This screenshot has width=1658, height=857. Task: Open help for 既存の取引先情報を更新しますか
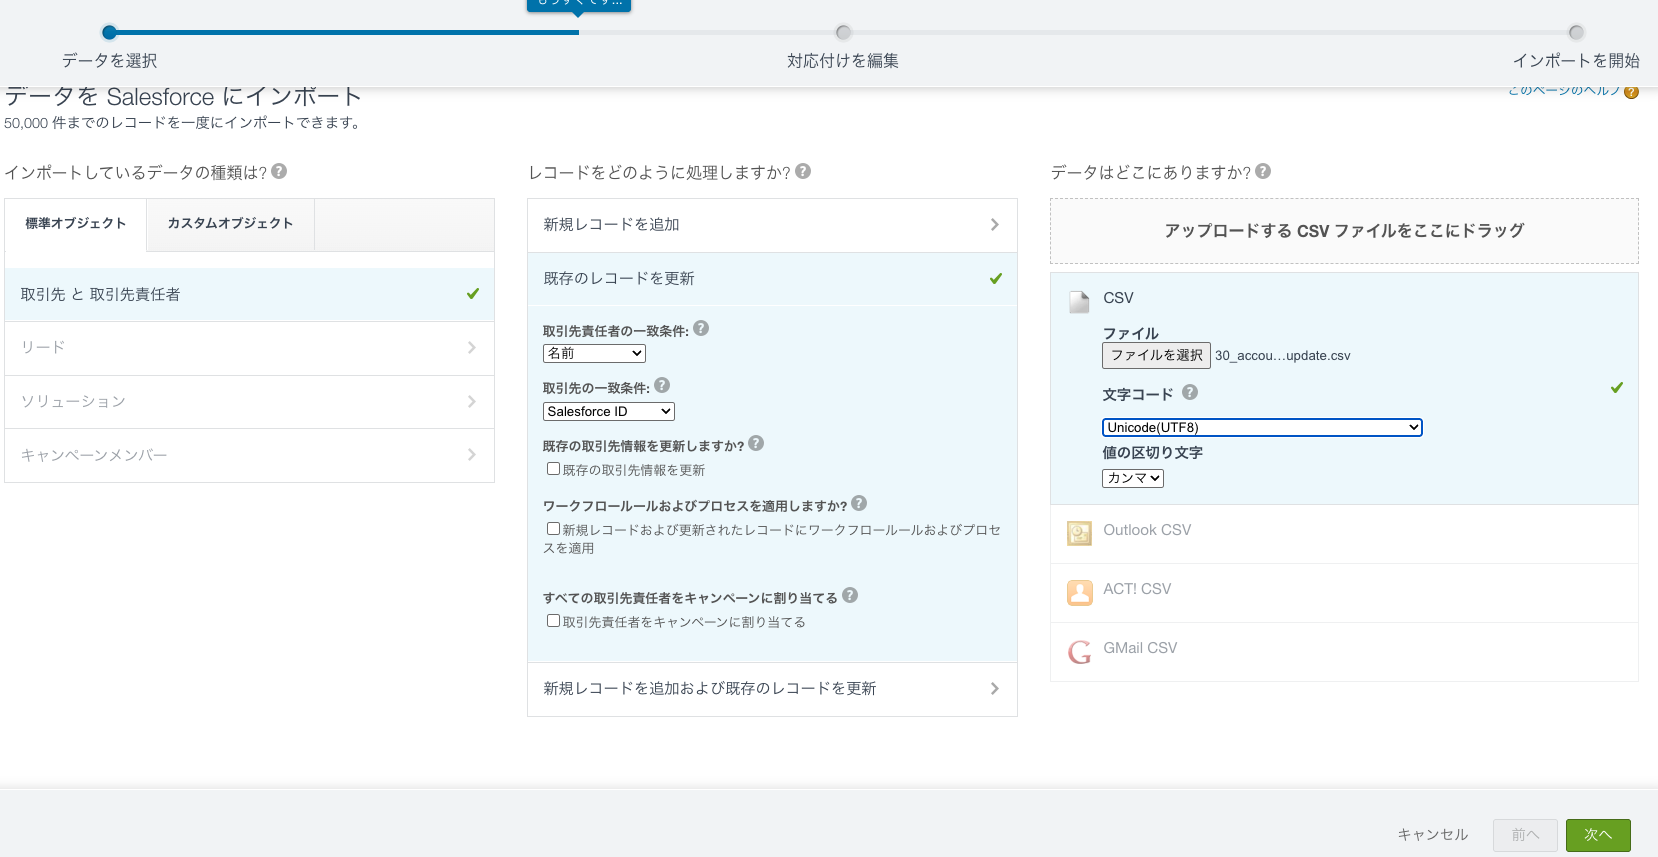(x=756, y=443)
